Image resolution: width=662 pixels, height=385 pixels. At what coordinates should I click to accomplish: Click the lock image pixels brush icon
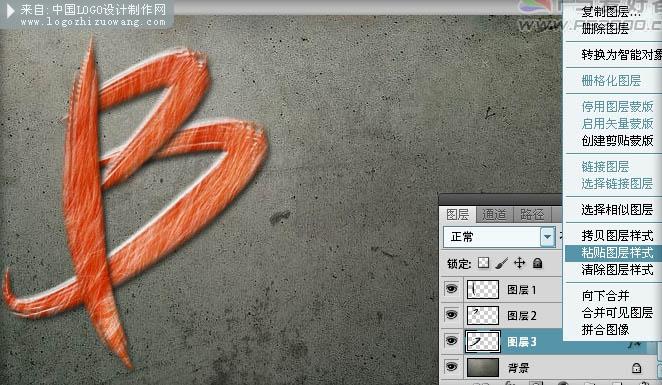[502, 263]
